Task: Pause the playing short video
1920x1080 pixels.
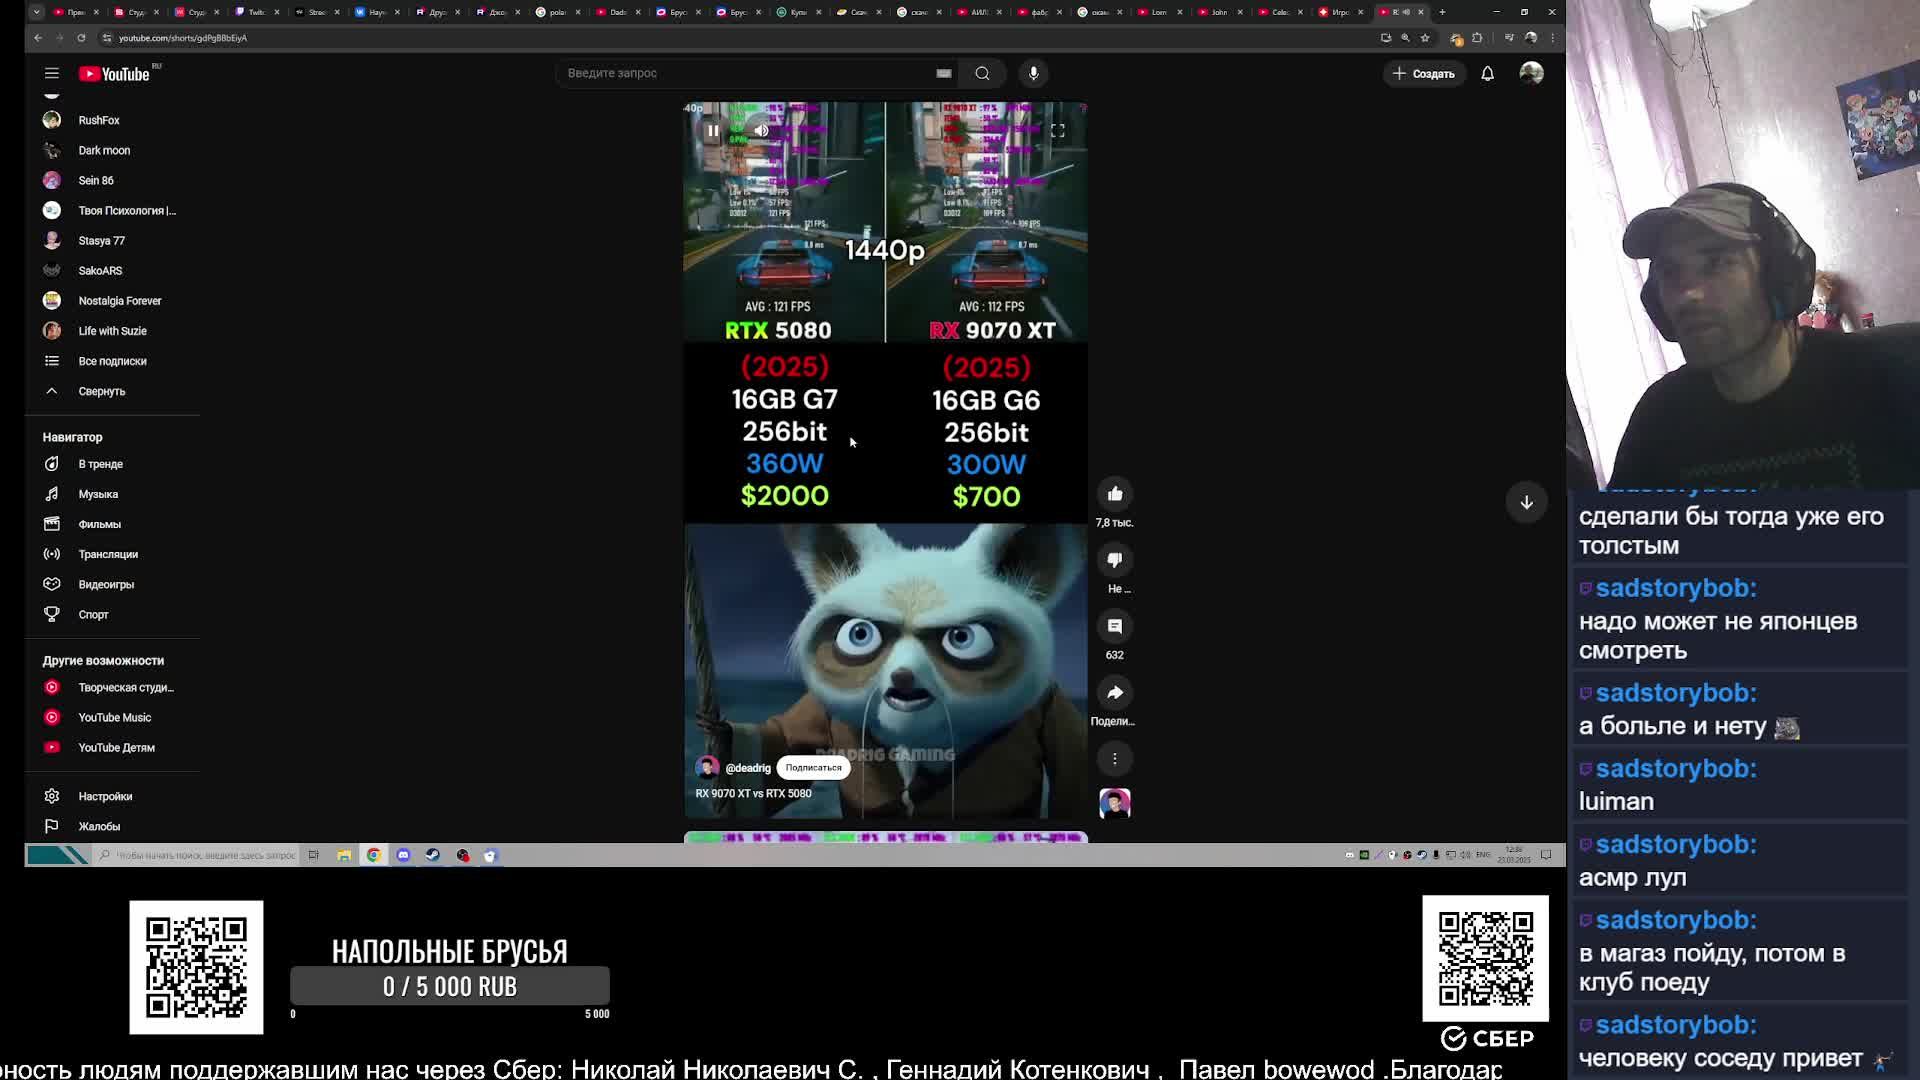Action: tap(713, 131)
